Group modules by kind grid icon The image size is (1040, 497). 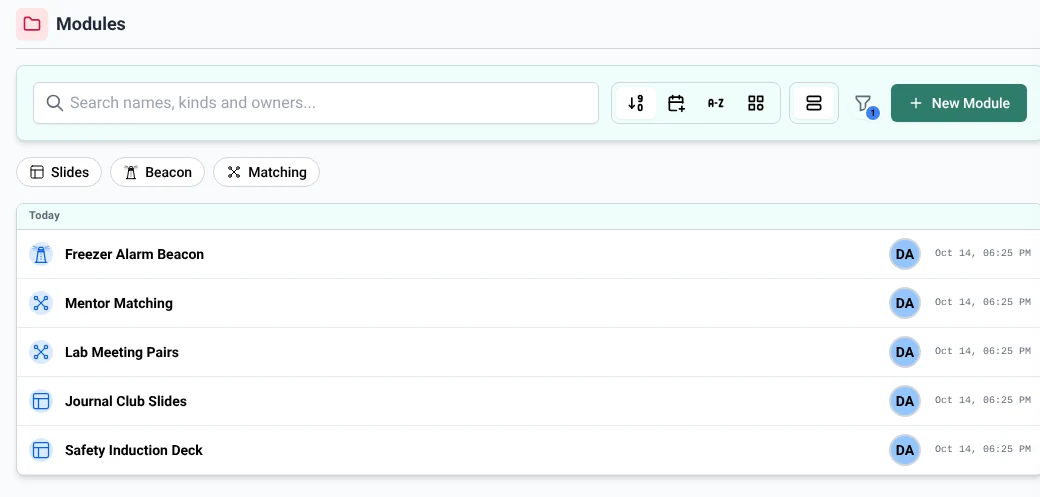(x=755, y=103)
